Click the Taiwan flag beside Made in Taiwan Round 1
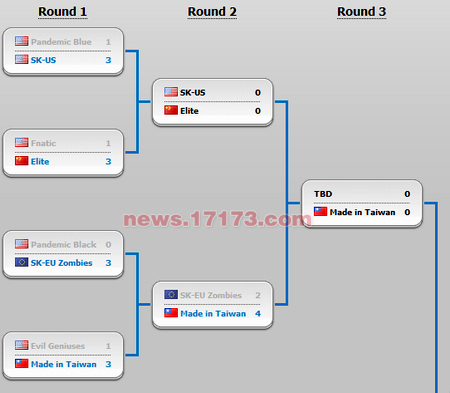450x393 pixels. 21,364
